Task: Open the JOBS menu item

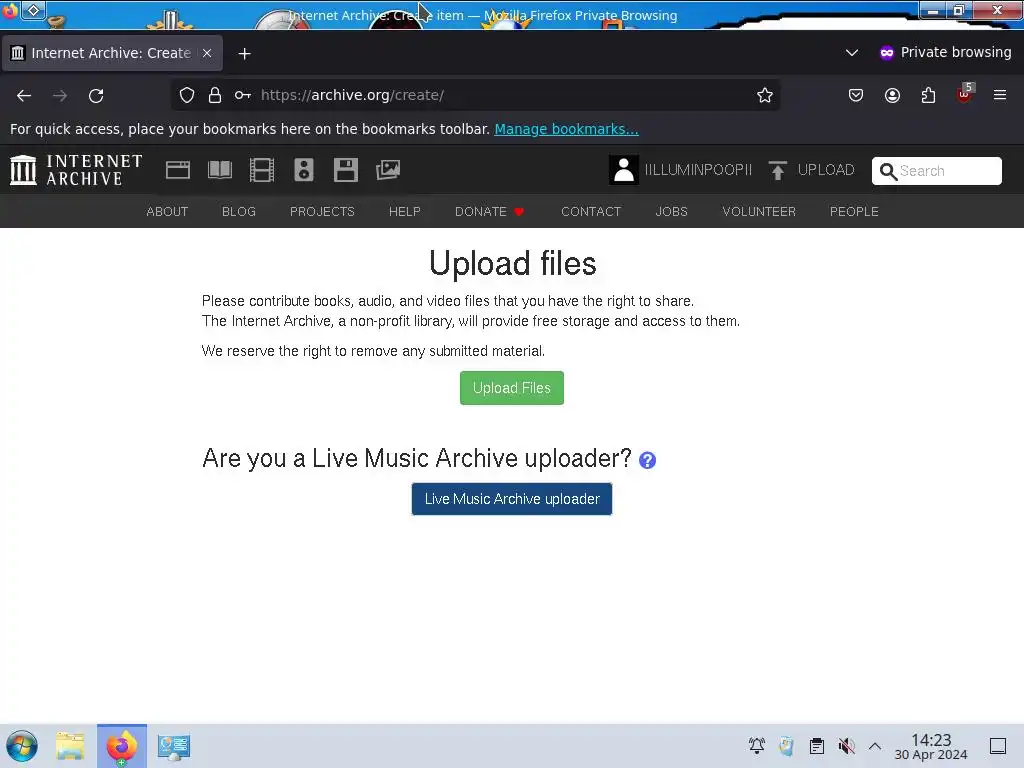Action: [x=671, y=212]
